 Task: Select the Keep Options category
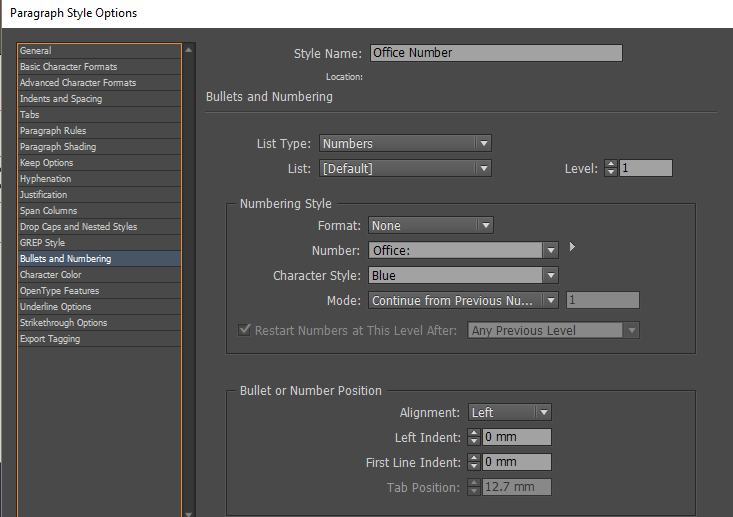pyautogui.click(x=100, y=163)
